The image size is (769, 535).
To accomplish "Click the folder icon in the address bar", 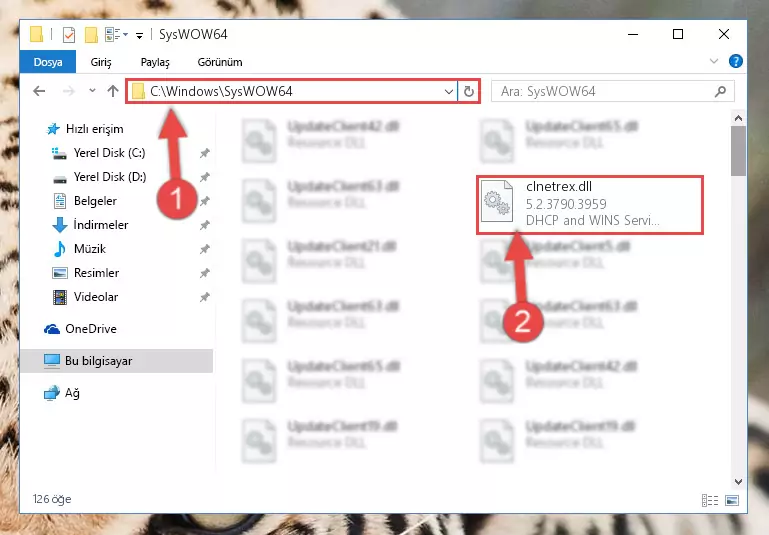I will point(138,91).
